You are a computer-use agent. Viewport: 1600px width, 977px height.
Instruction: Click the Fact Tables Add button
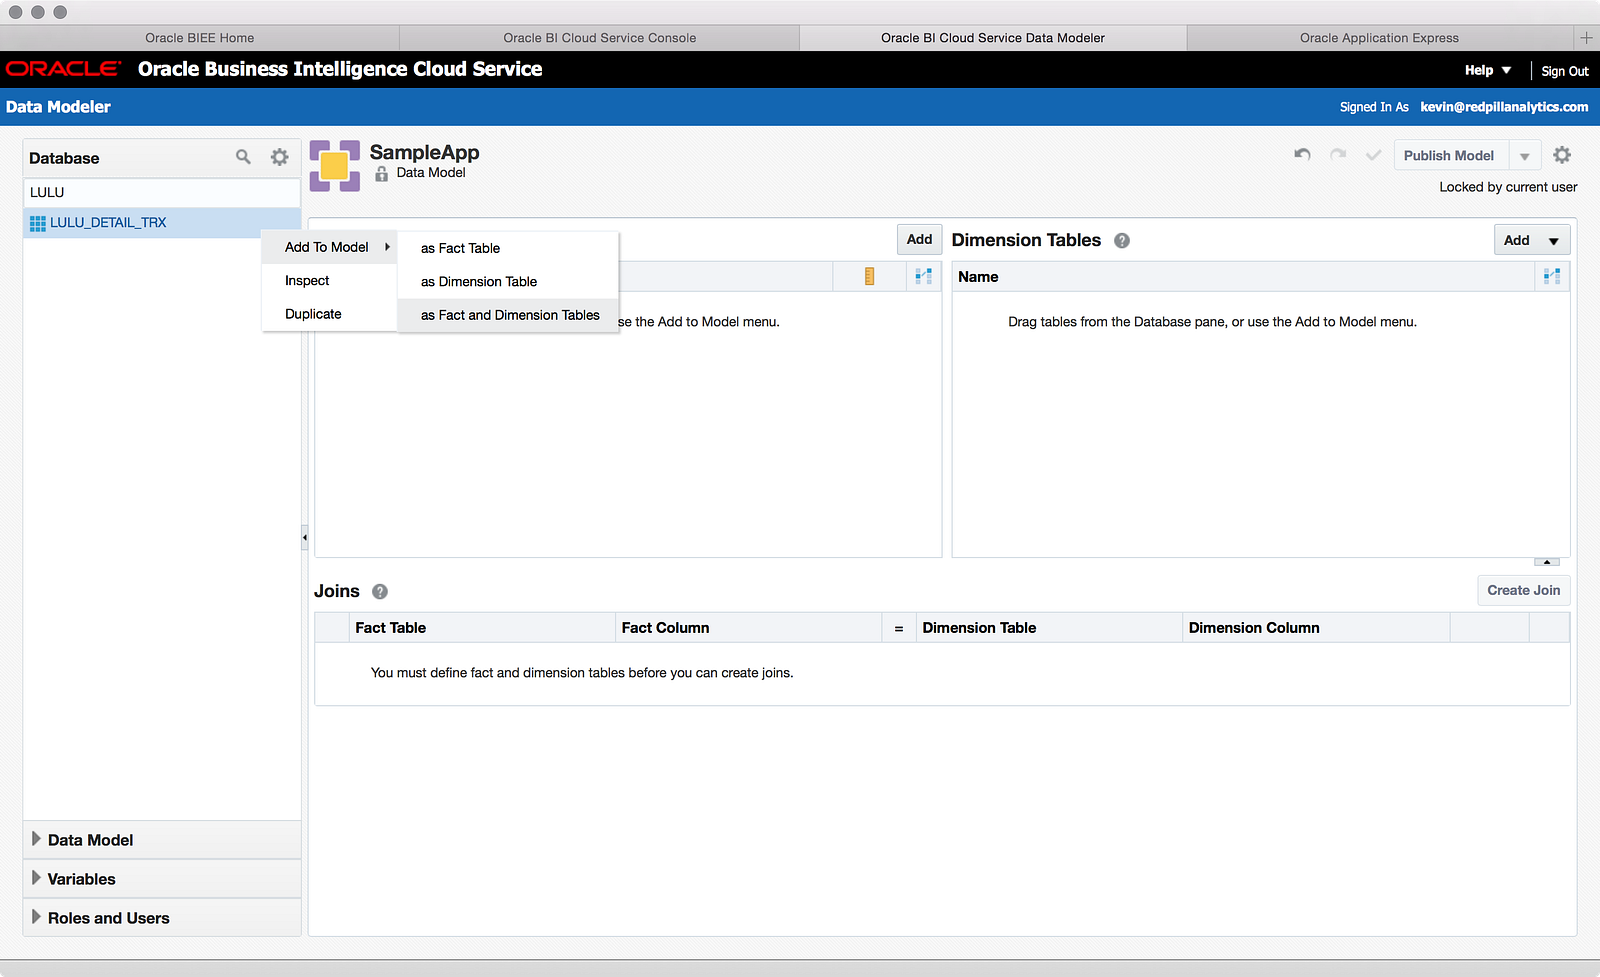coord(919,240)
